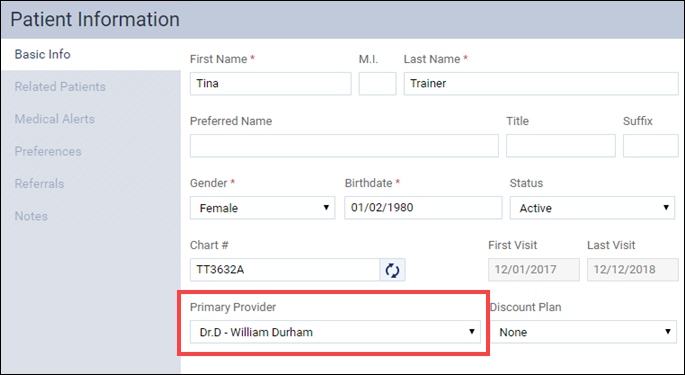Click the Chart # refresh icon
The image size is (685, 375).
point(392,270)
